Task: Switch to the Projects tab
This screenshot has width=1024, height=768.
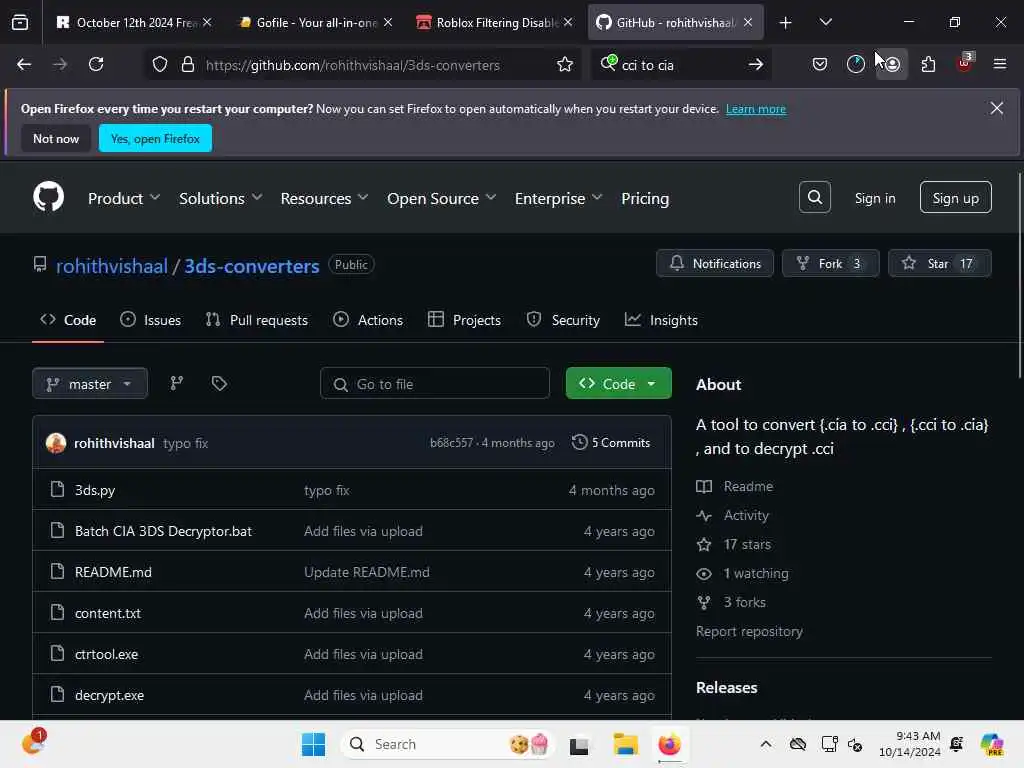Action: (x=464, y=320)
